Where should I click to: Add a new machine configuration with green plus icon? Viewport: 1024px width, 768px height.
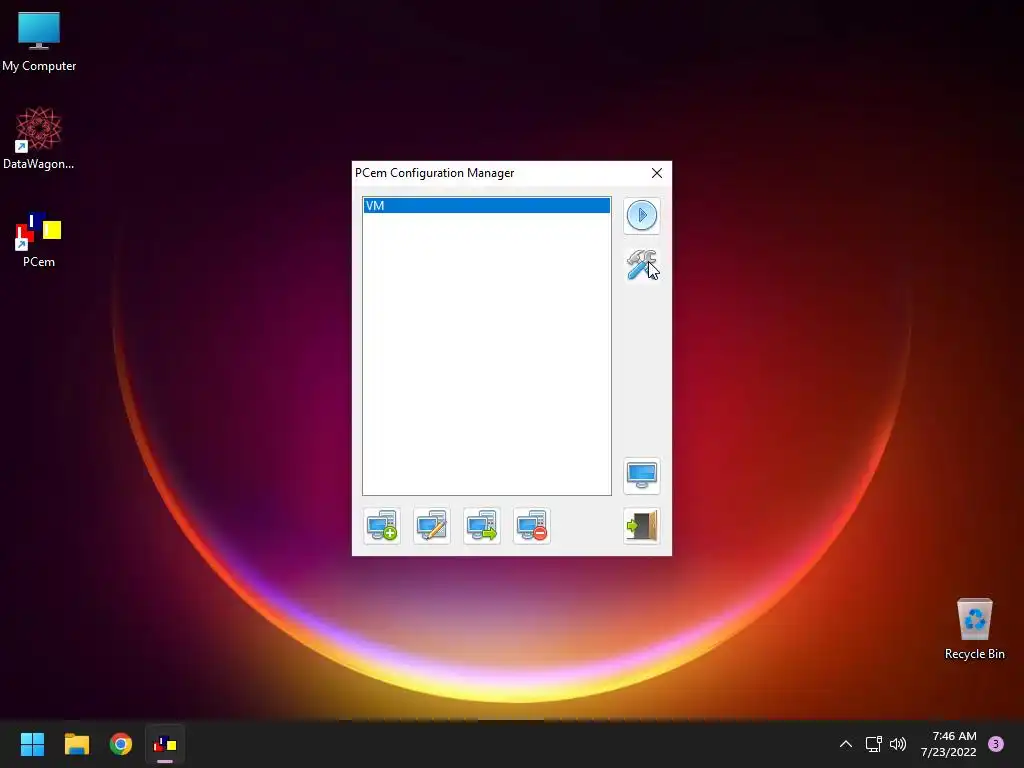tap(382, 526)
